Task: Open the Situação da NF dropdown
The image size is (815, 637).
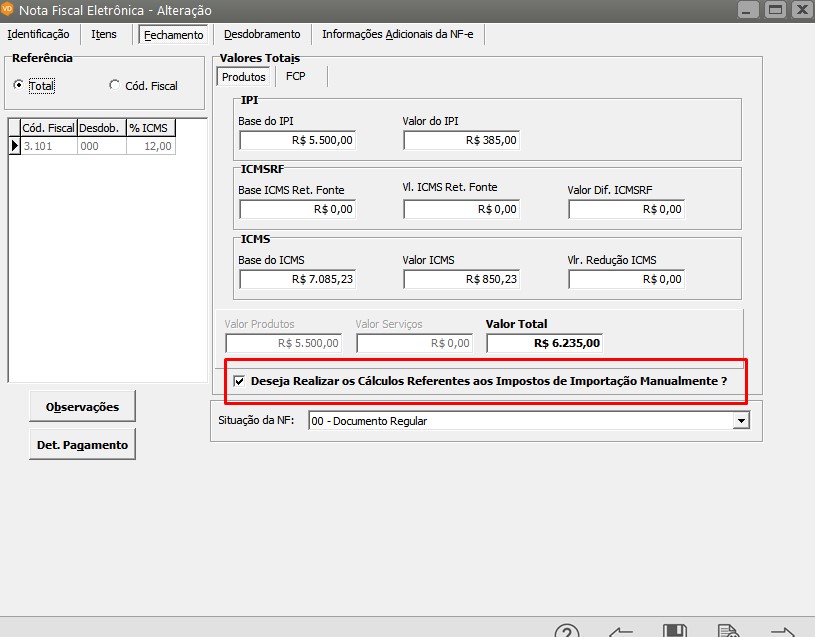Action: (x=741, y=420)
